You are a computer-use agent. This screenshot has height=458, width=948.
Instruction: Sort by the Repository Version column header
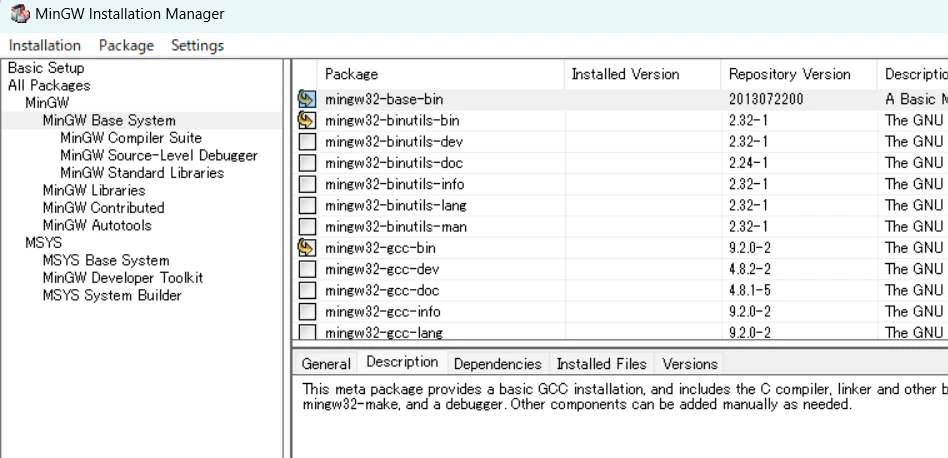click(x=799, y=74)
